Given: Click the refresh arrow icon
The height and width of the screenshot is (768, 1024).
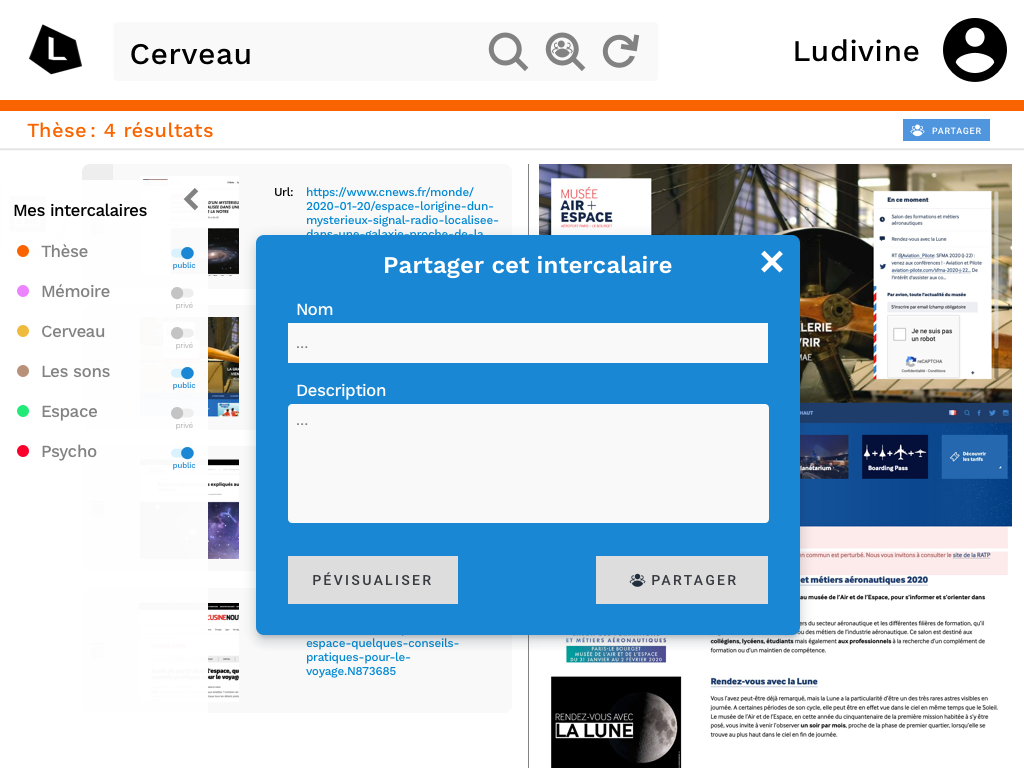Looking at the screenshot, I should coord(620,52).
